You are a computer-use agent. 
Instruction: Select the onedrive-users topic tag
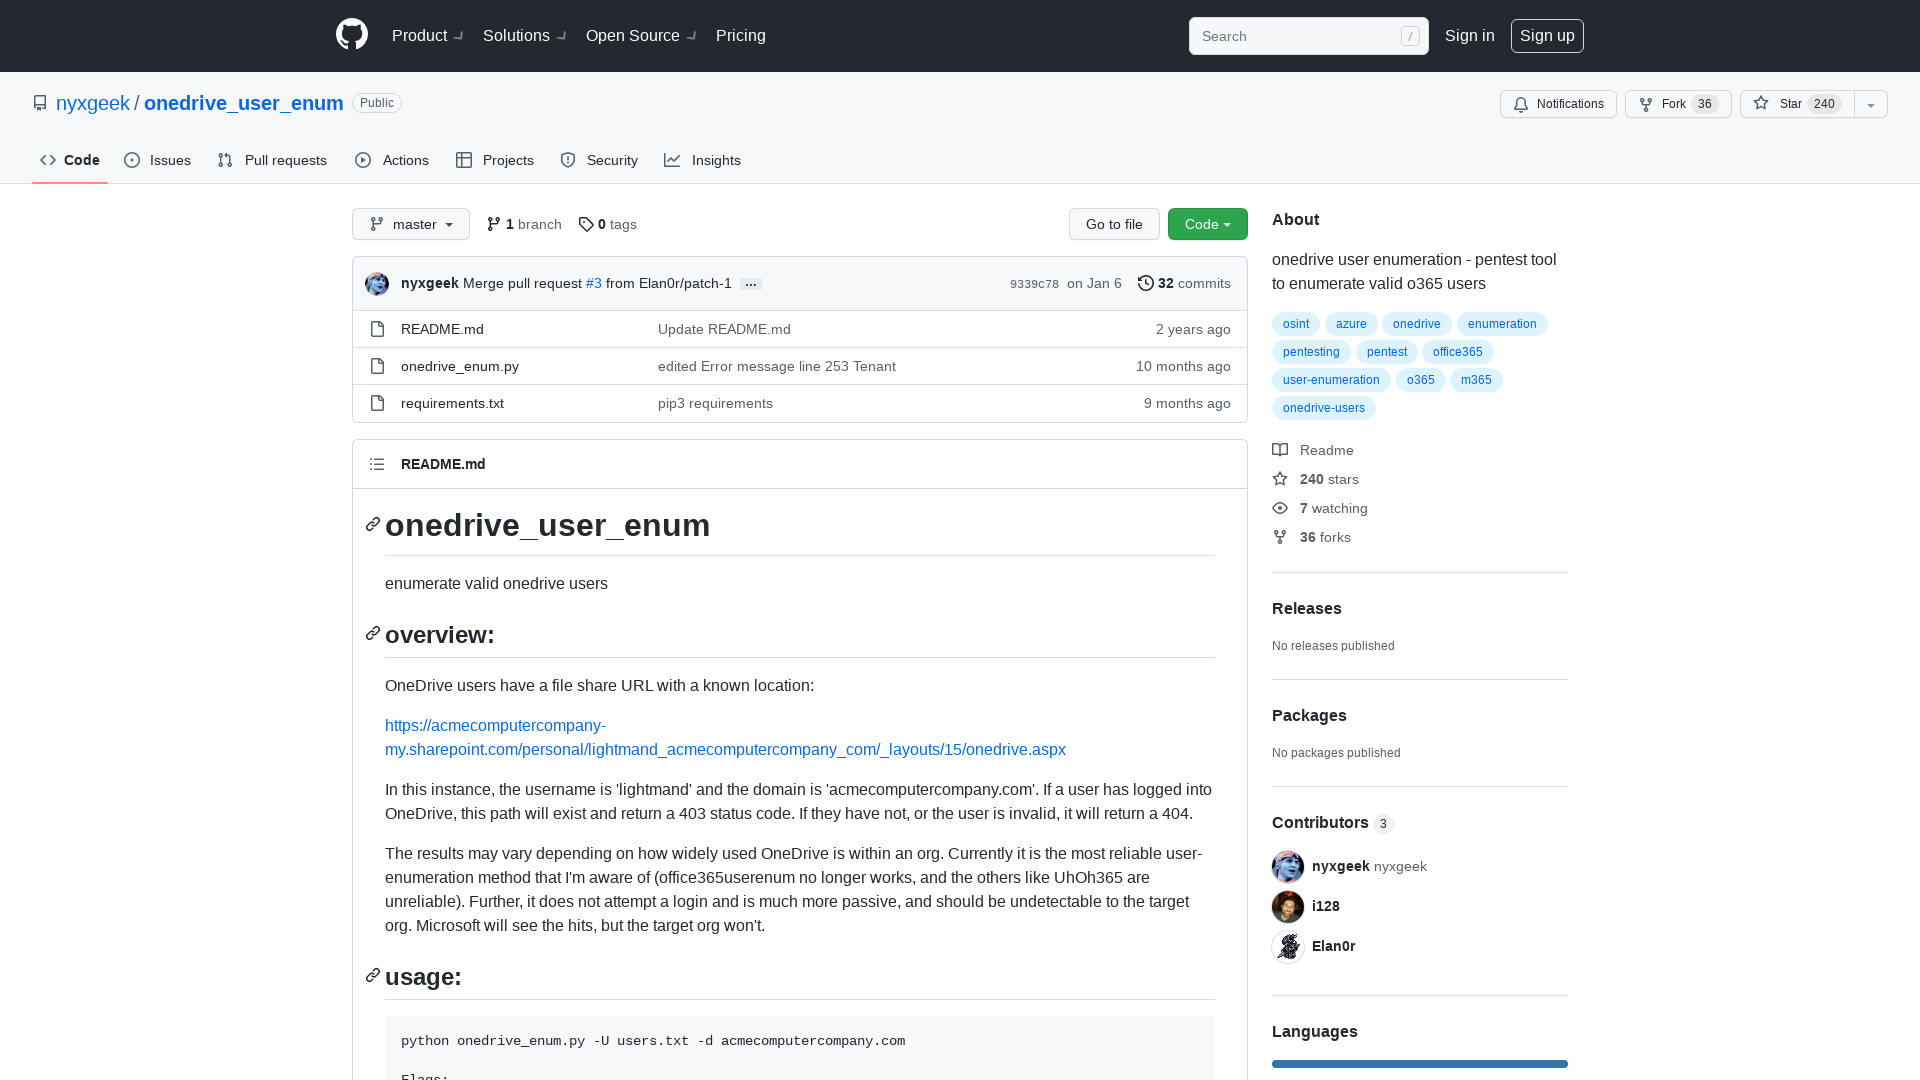point(1324,408)
